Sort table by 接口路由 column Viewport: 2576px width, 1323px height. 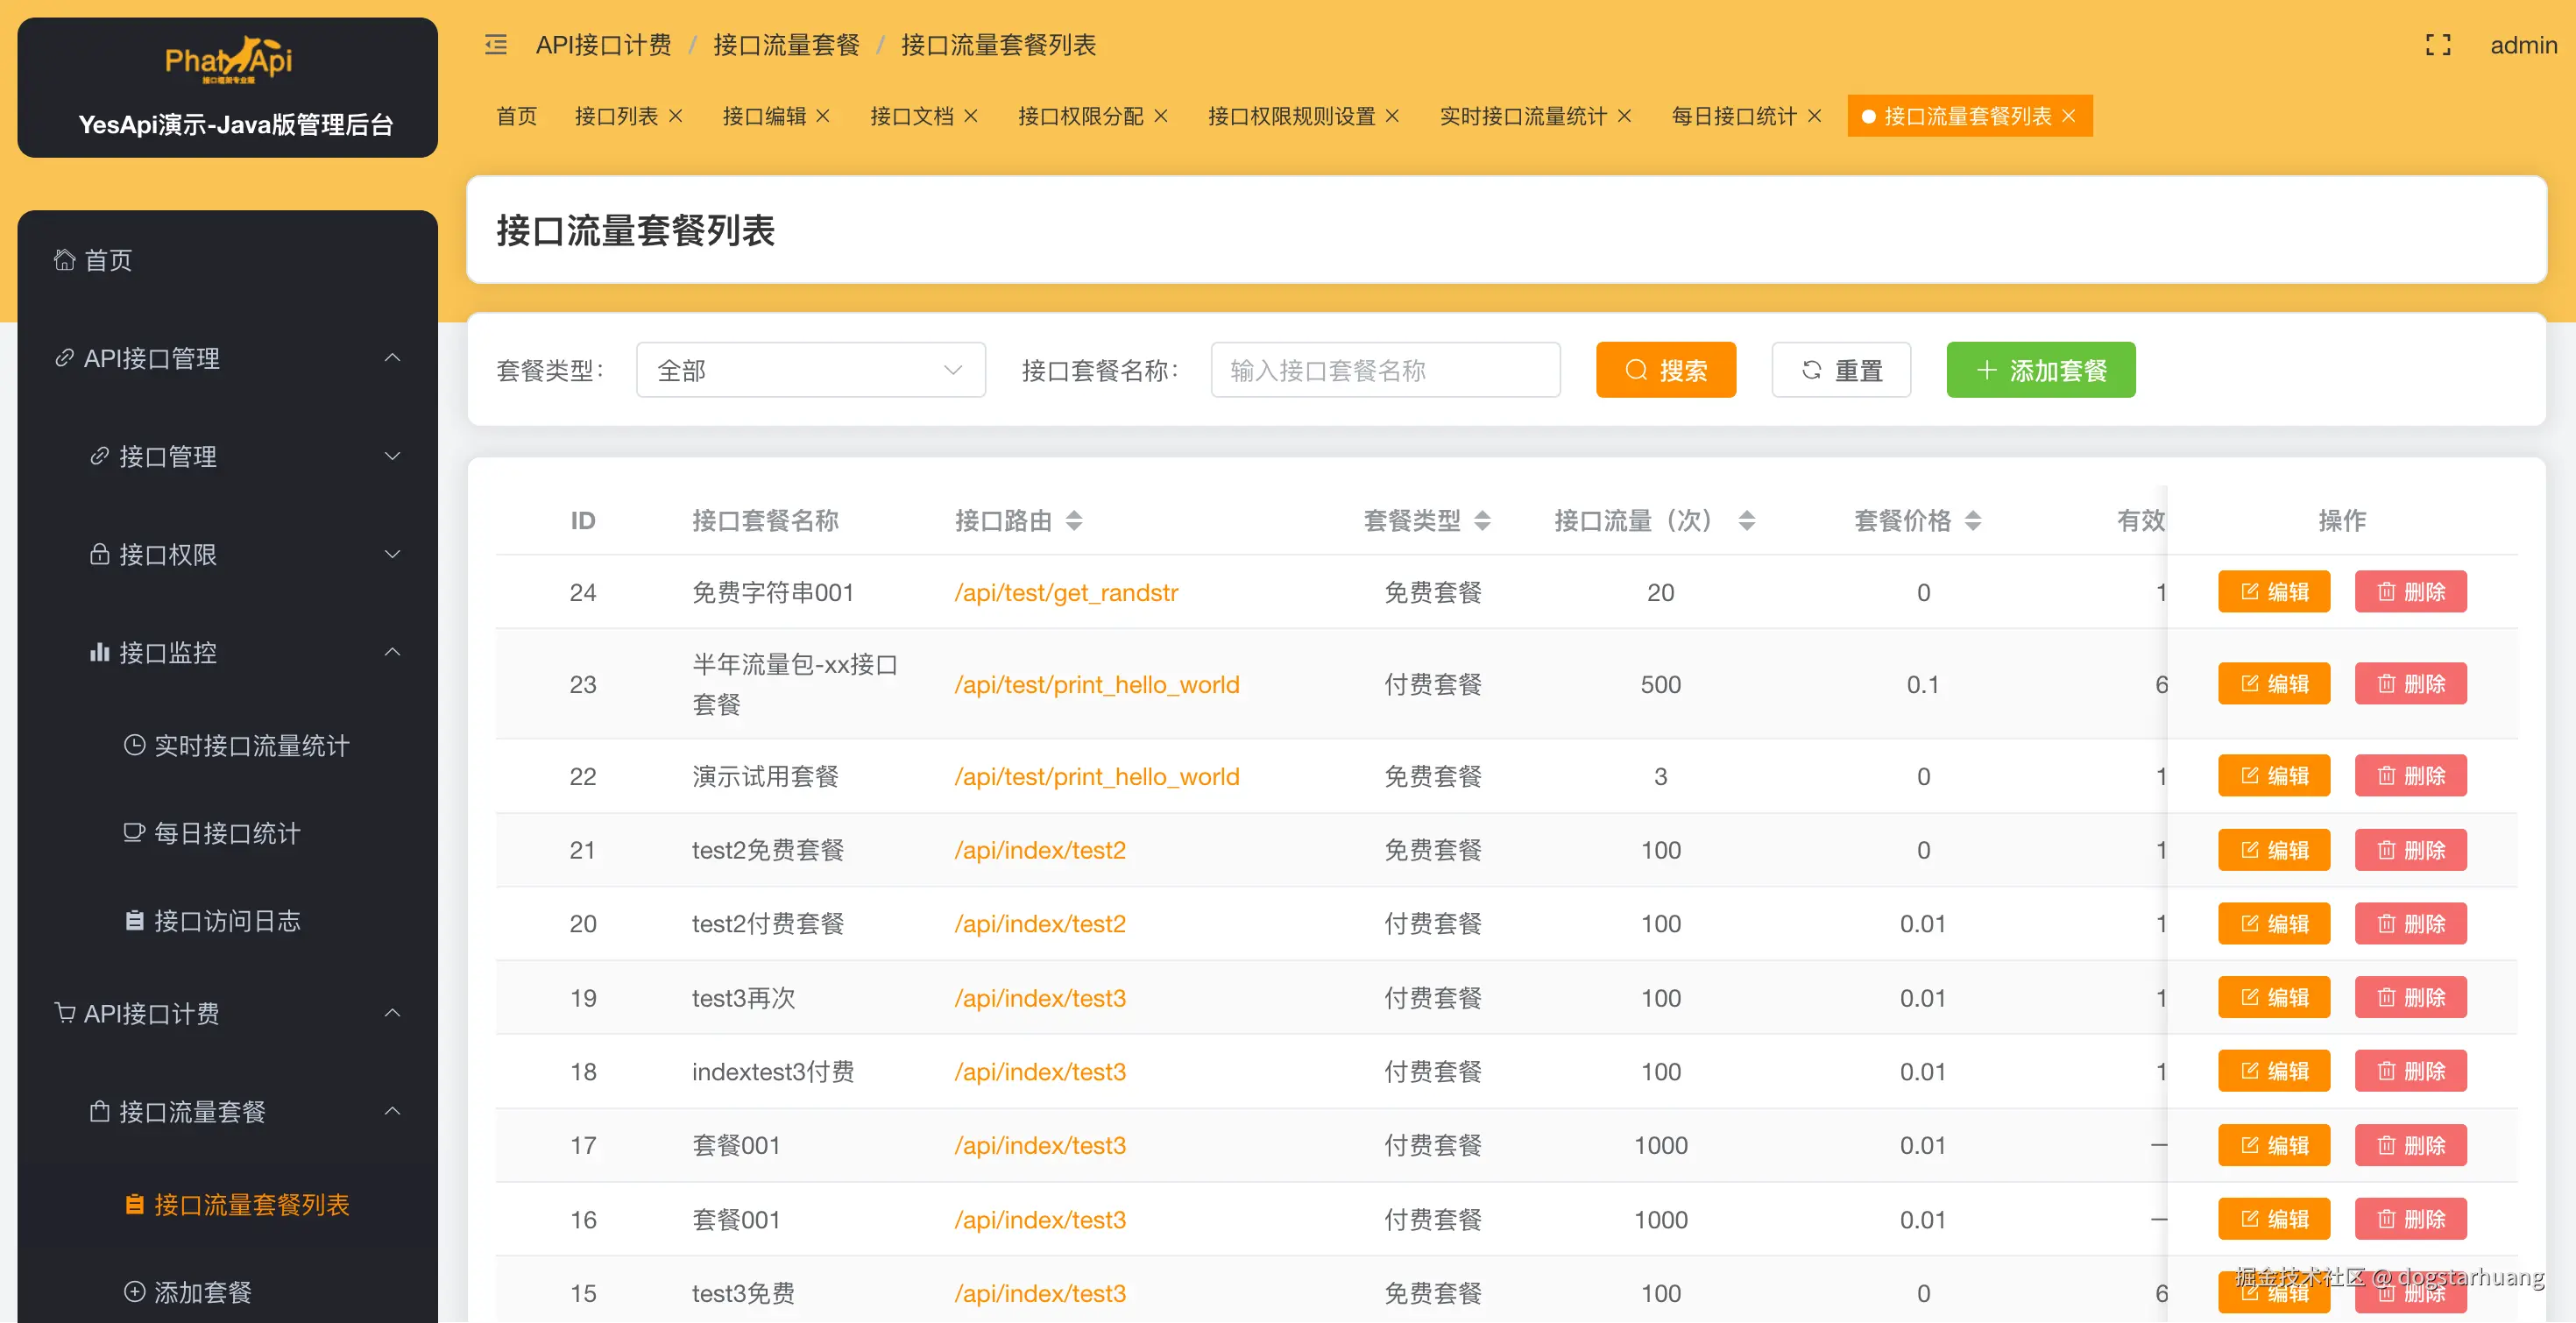pos(1074,520)
